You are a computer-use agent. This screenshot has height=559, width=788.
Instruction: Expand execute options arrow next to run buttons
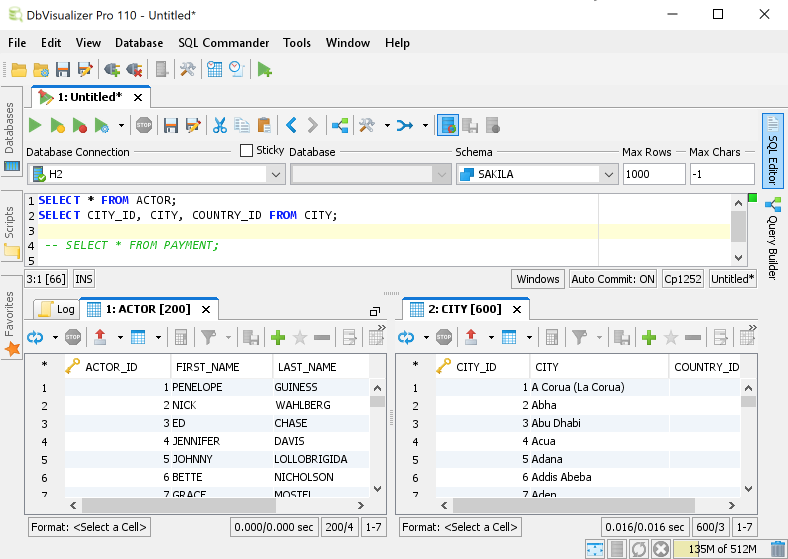[121, 125]
